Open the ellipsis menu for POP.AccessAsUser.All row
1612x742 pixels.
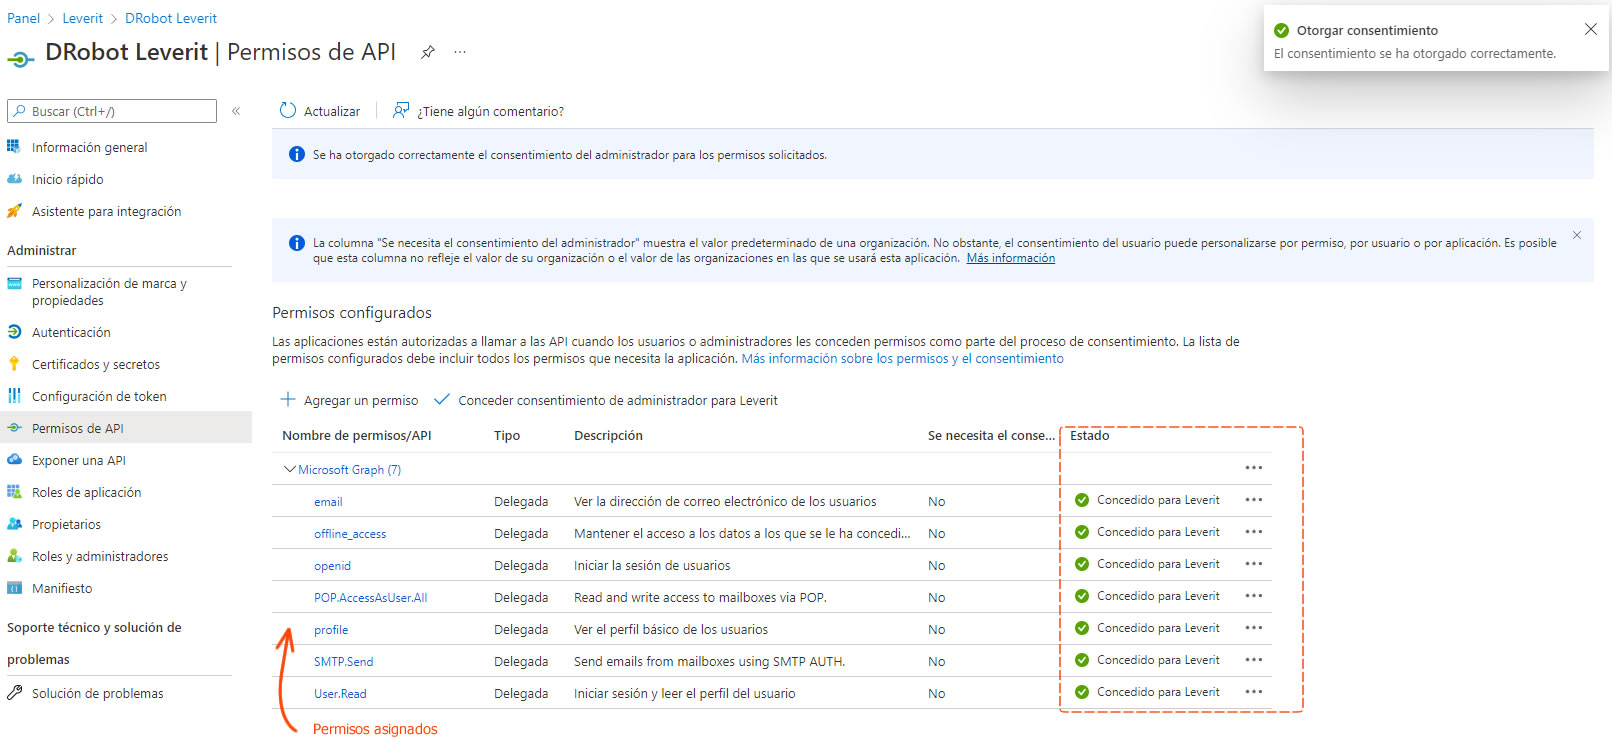pos(1254,596)
